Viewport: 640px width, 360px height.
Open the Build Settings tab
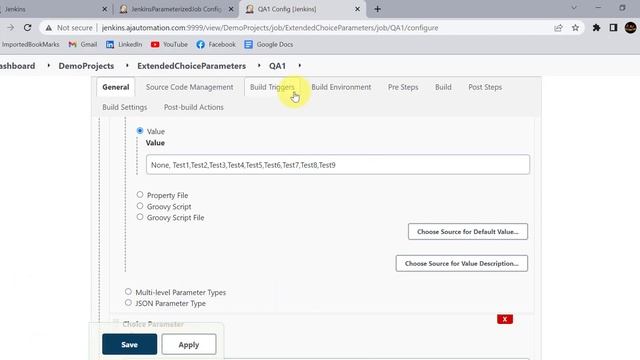click(124, 107)
